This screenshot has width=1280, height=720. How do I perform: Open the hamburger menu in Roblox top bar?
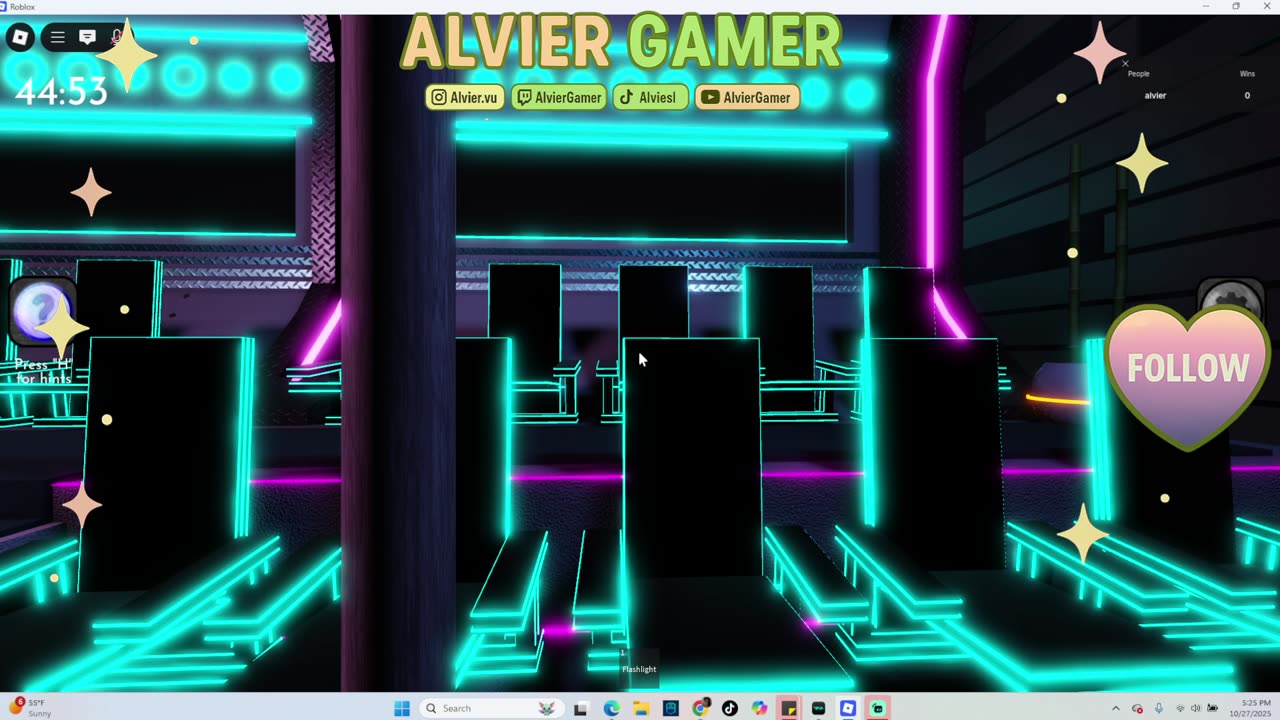point(58,38)
